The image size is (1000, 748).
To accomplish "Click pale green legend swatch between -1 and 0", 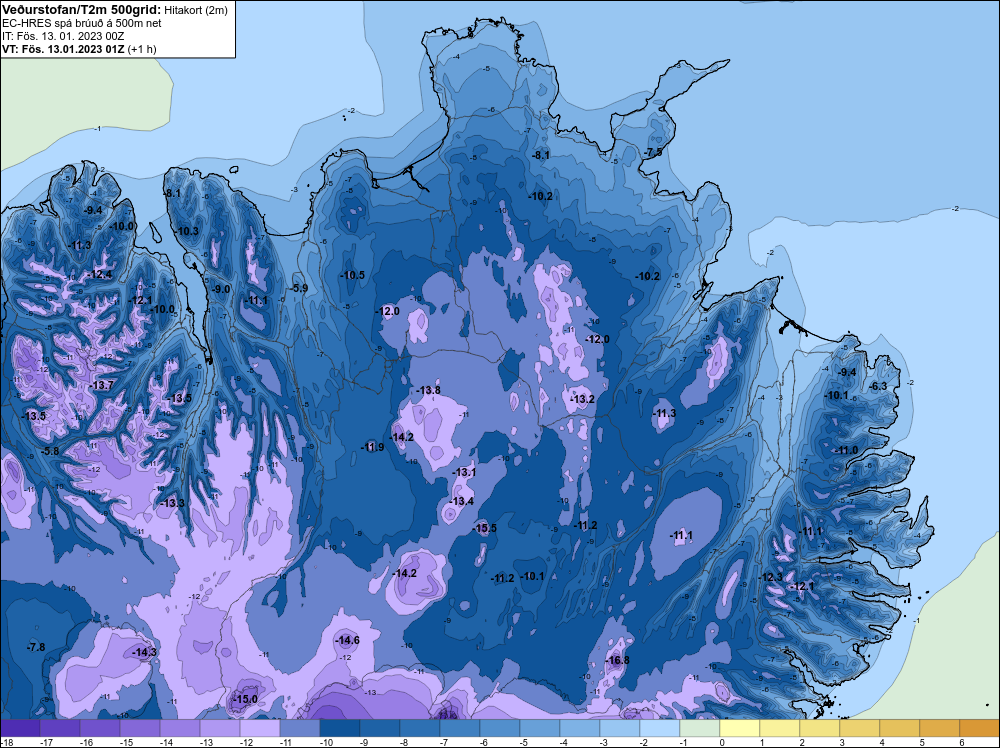I will 700,728.
